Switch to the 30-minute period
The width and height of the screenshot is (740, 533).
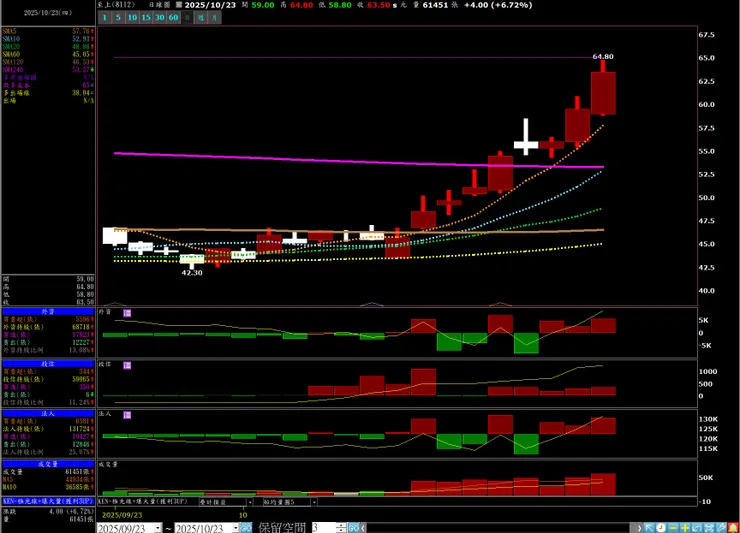[160, 17]
